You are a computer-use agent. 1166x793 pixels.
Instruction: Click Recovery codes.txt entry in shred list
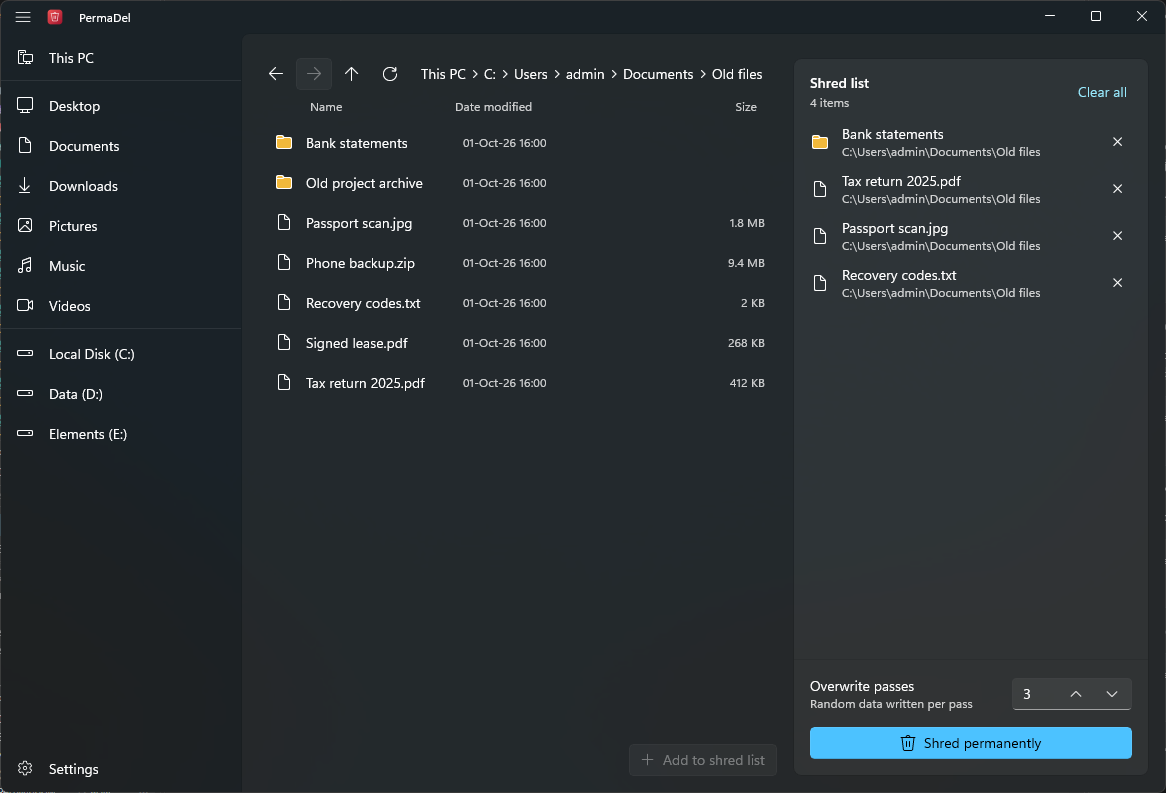coord(970,283)
